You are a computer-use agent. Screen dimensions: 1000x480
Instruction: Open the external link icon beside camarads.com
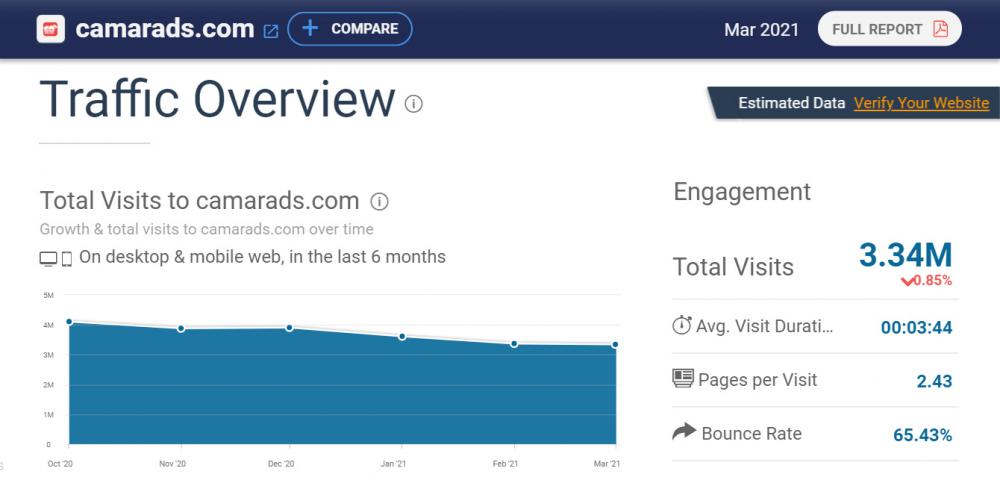270,31
